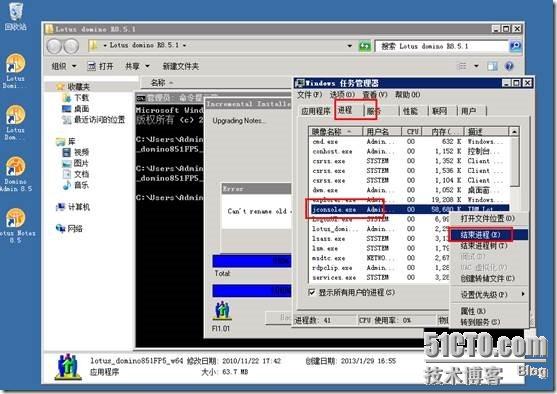Click the 新建文件夹 button in Explorer toolbar
This screenshot has width=557, height=394.
pos(180,66)
